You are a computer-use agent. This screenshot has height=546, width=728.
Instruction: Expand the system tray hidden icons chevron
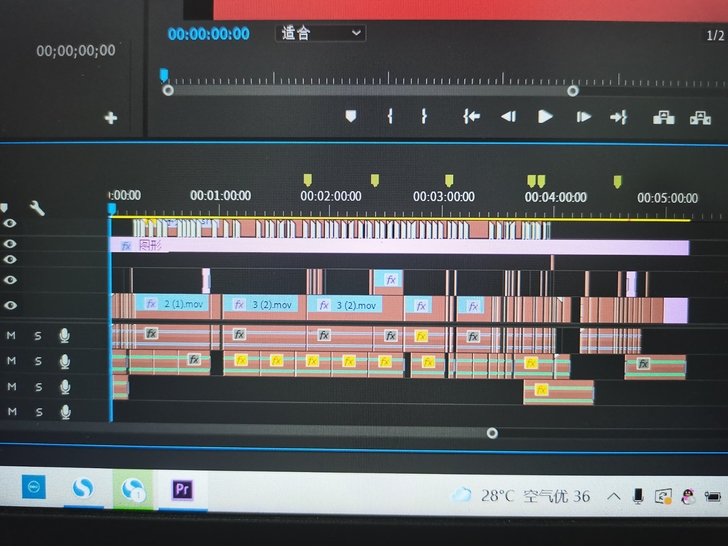pyautogui.click(x=613, y=496)
